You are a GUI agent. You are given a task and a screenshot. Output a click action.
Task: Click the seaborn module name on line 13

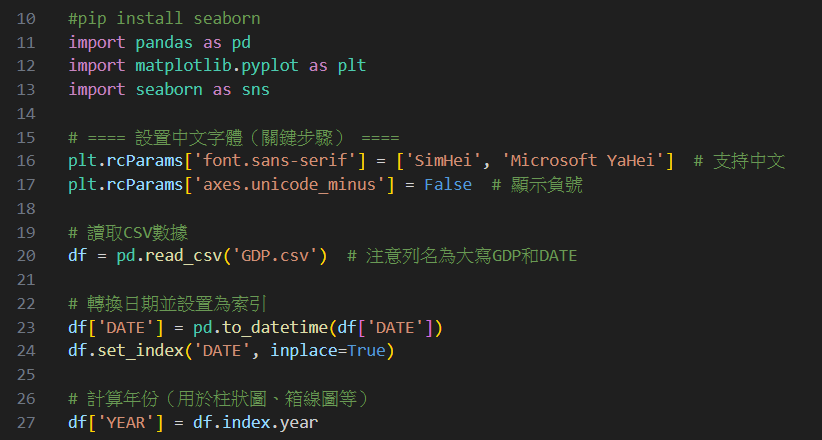tap(169, 89)
